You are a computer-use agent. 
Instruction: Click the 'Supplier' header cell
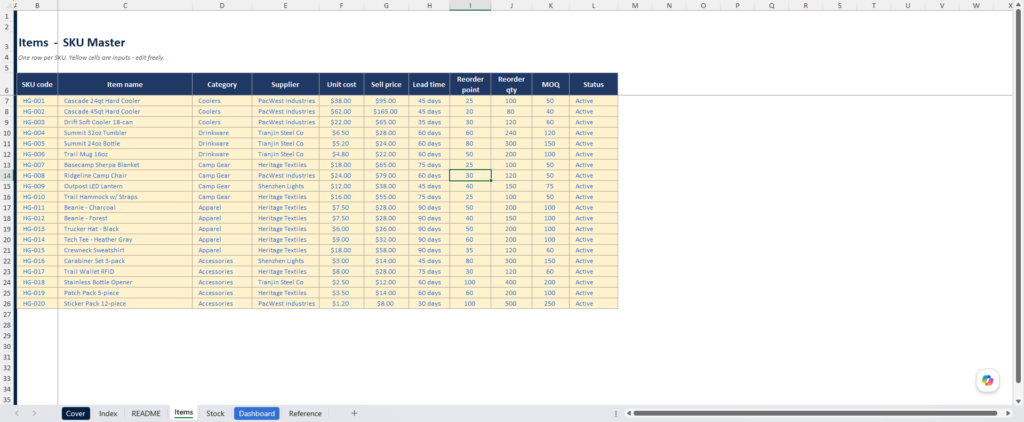(285, 84)
